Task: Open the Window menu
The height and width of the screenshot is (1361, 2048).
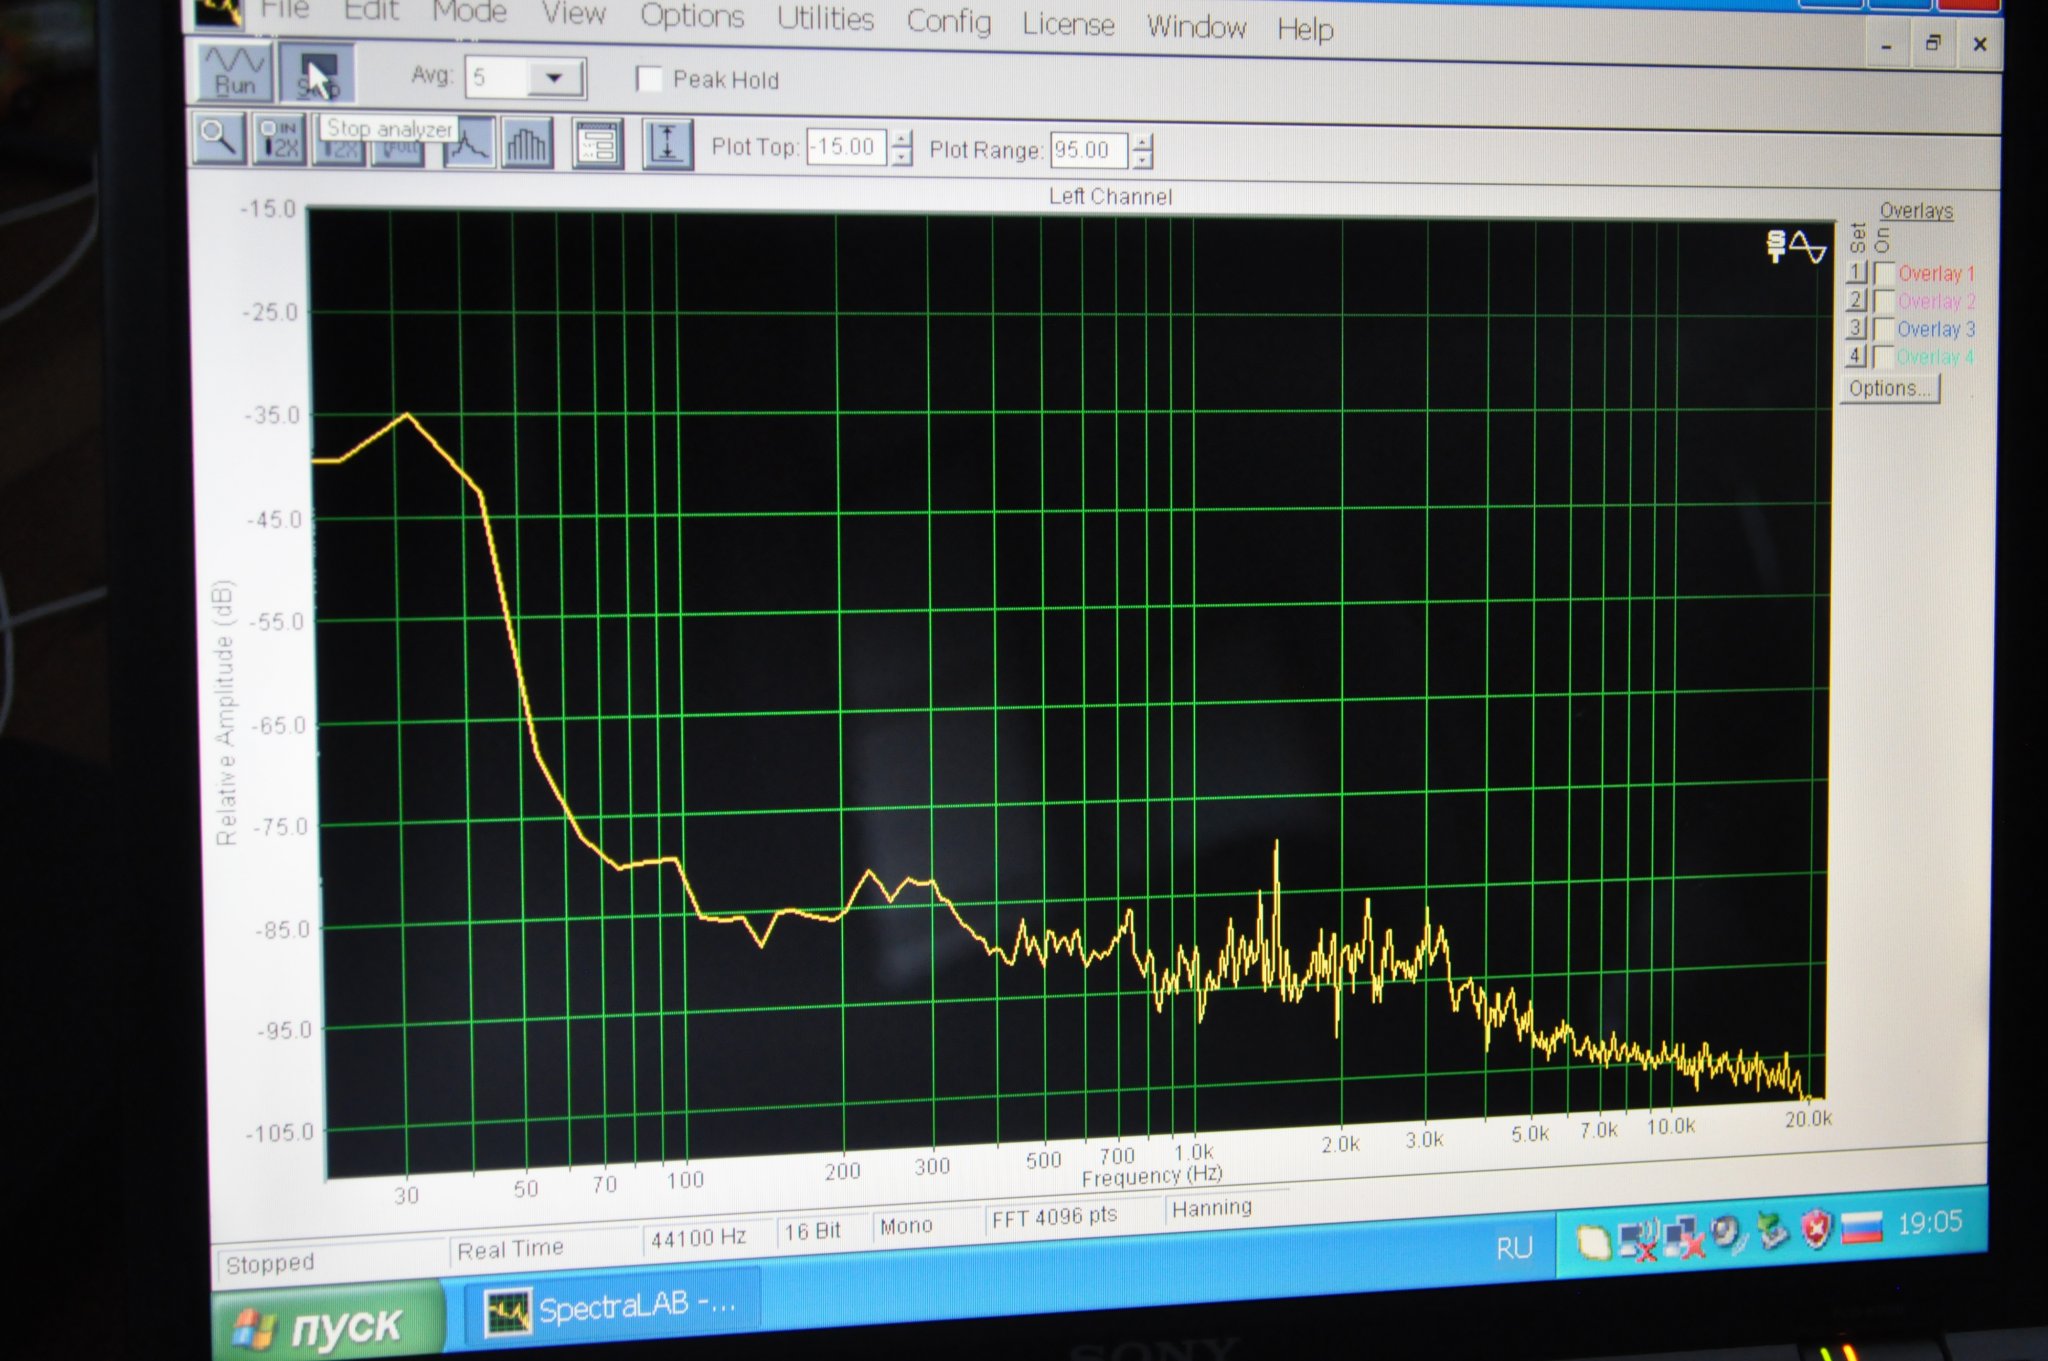Action: coord(1196,27)
